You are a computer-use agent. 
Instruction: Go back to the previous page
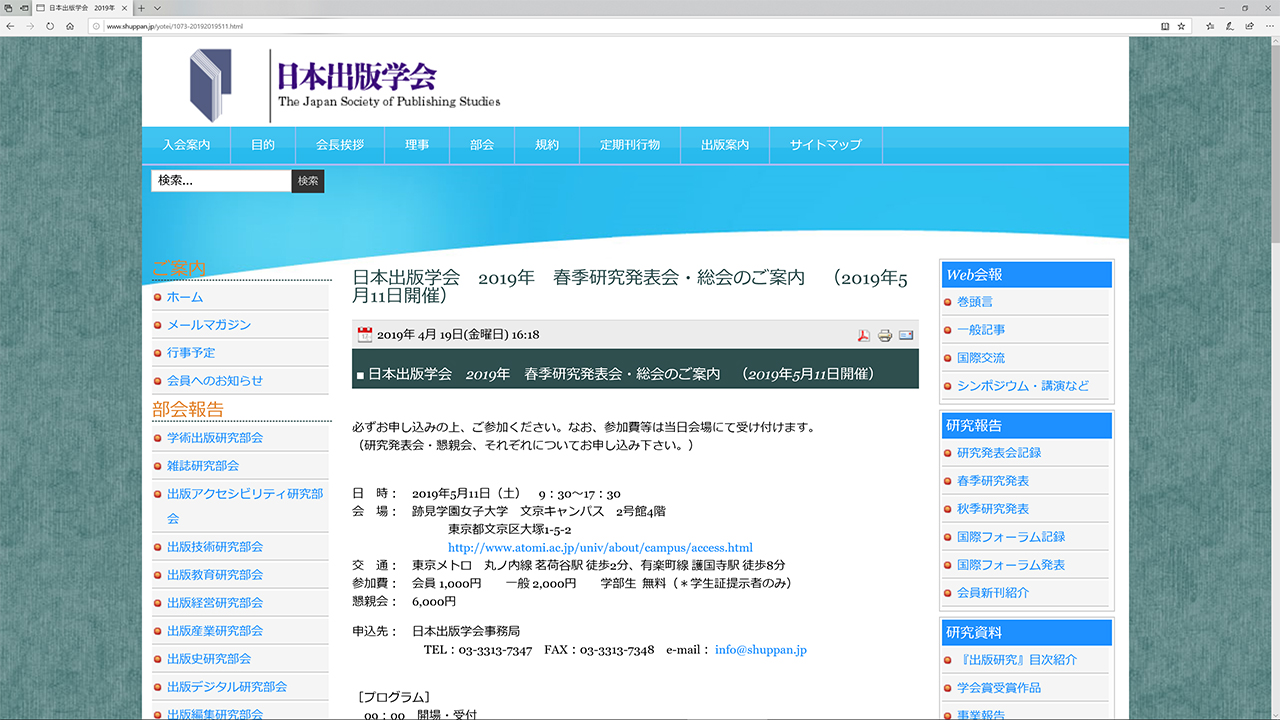pos(10,26)
